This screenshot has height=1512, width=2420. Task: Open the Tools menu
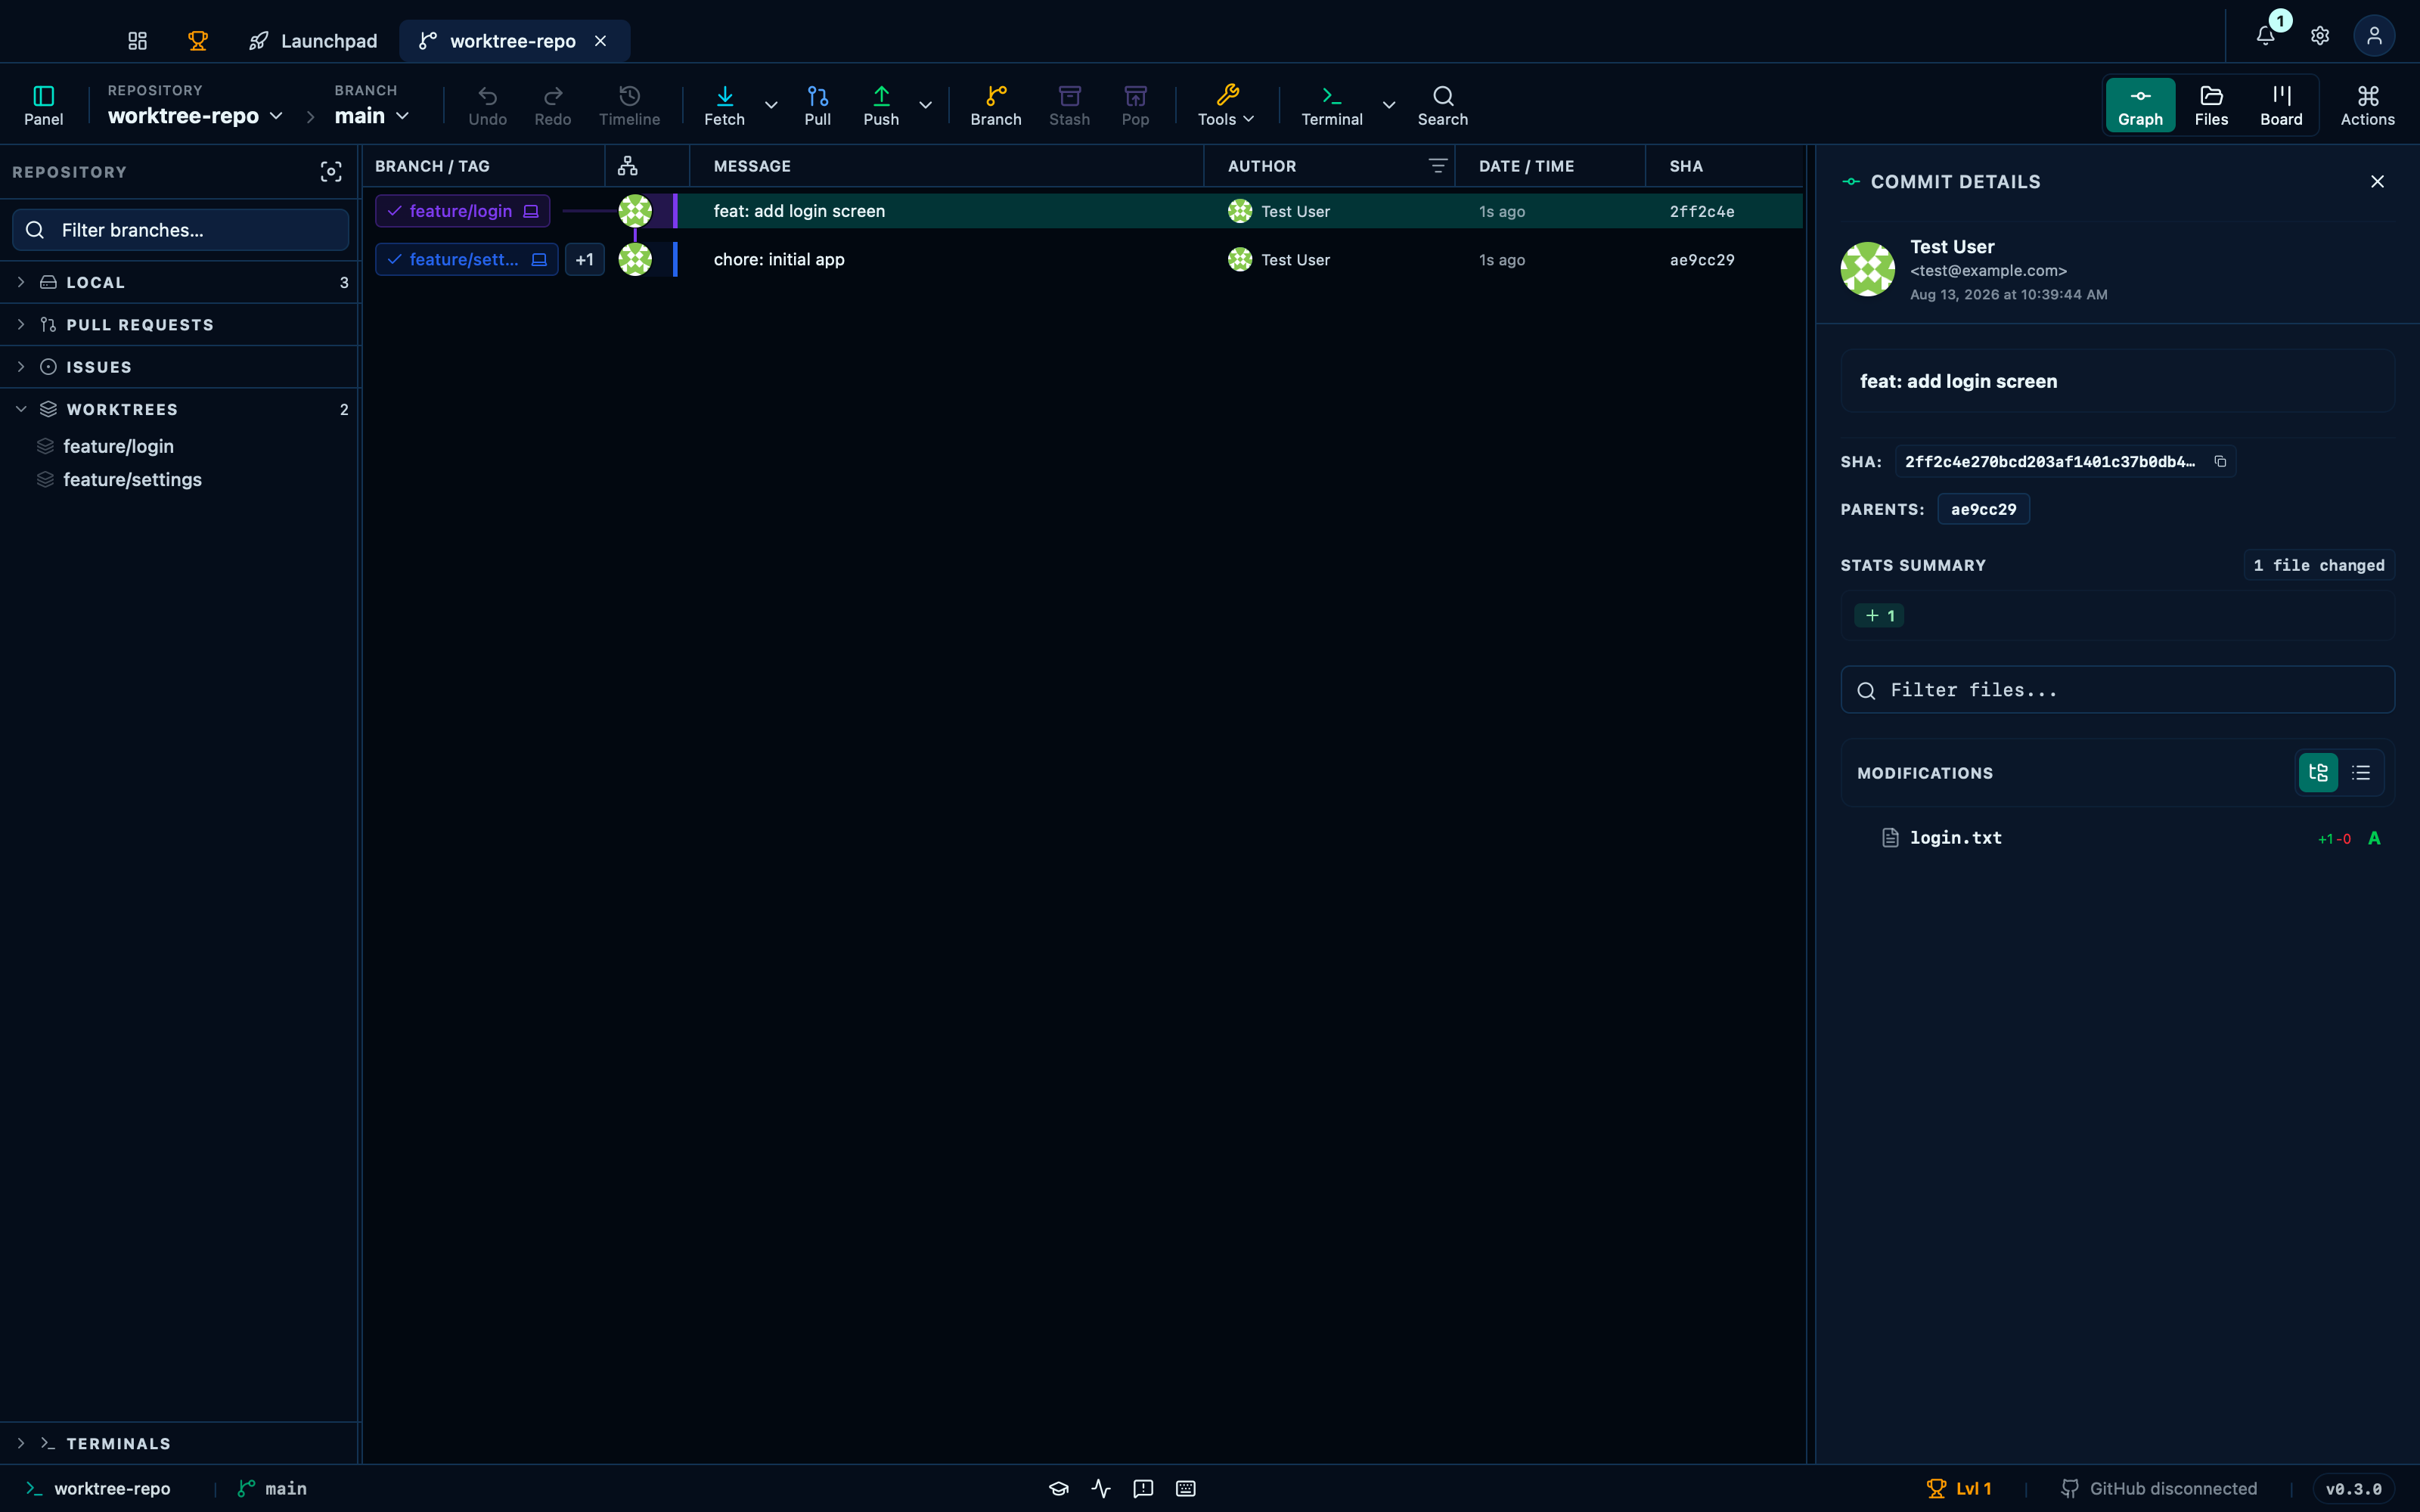[x=1227, y=105]
